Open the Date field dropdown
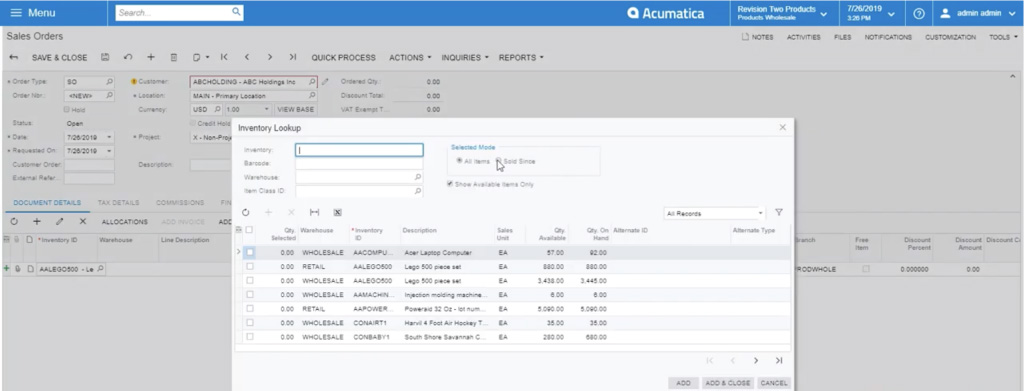Viewport: 1024px width, 391px height. click(x=108, y=138)
